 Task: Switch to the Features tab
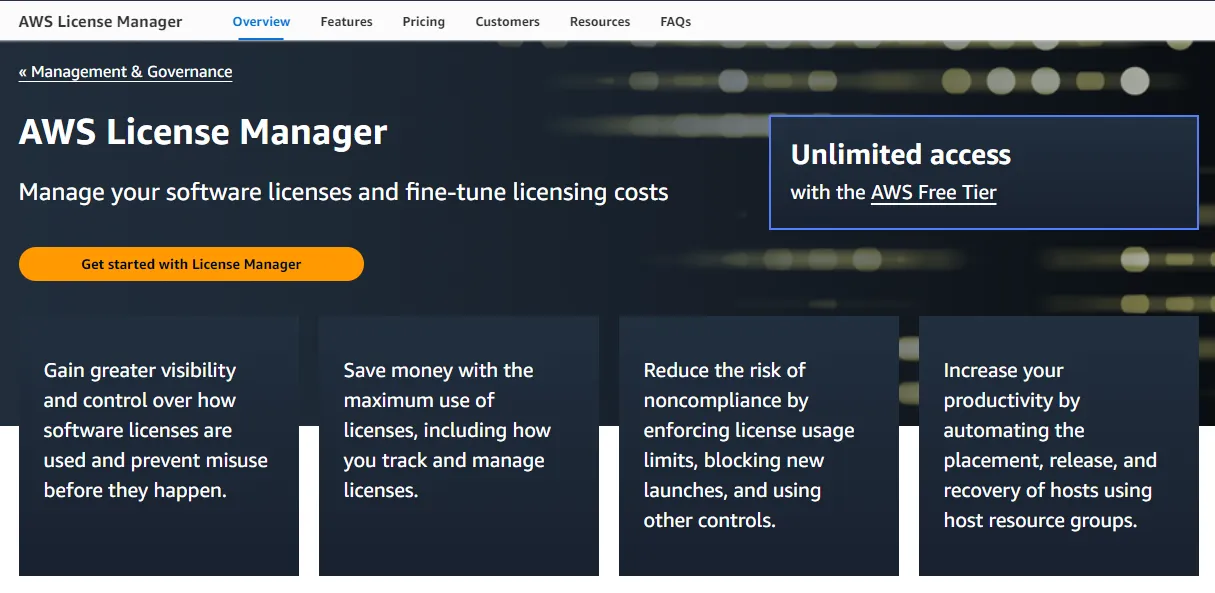347,21
